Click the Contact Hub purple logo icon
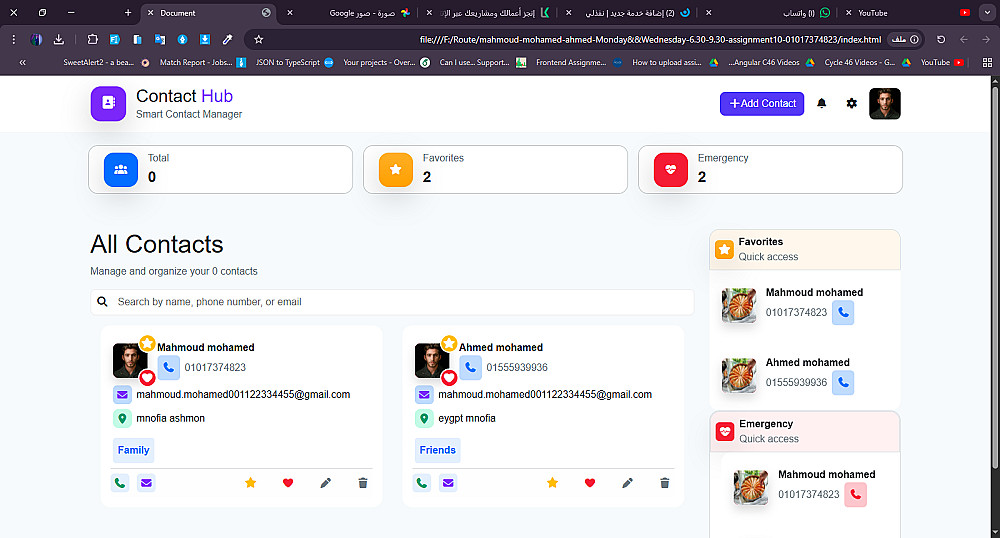Viewport: 1000px width, 538px height. [x=108, y=103]
